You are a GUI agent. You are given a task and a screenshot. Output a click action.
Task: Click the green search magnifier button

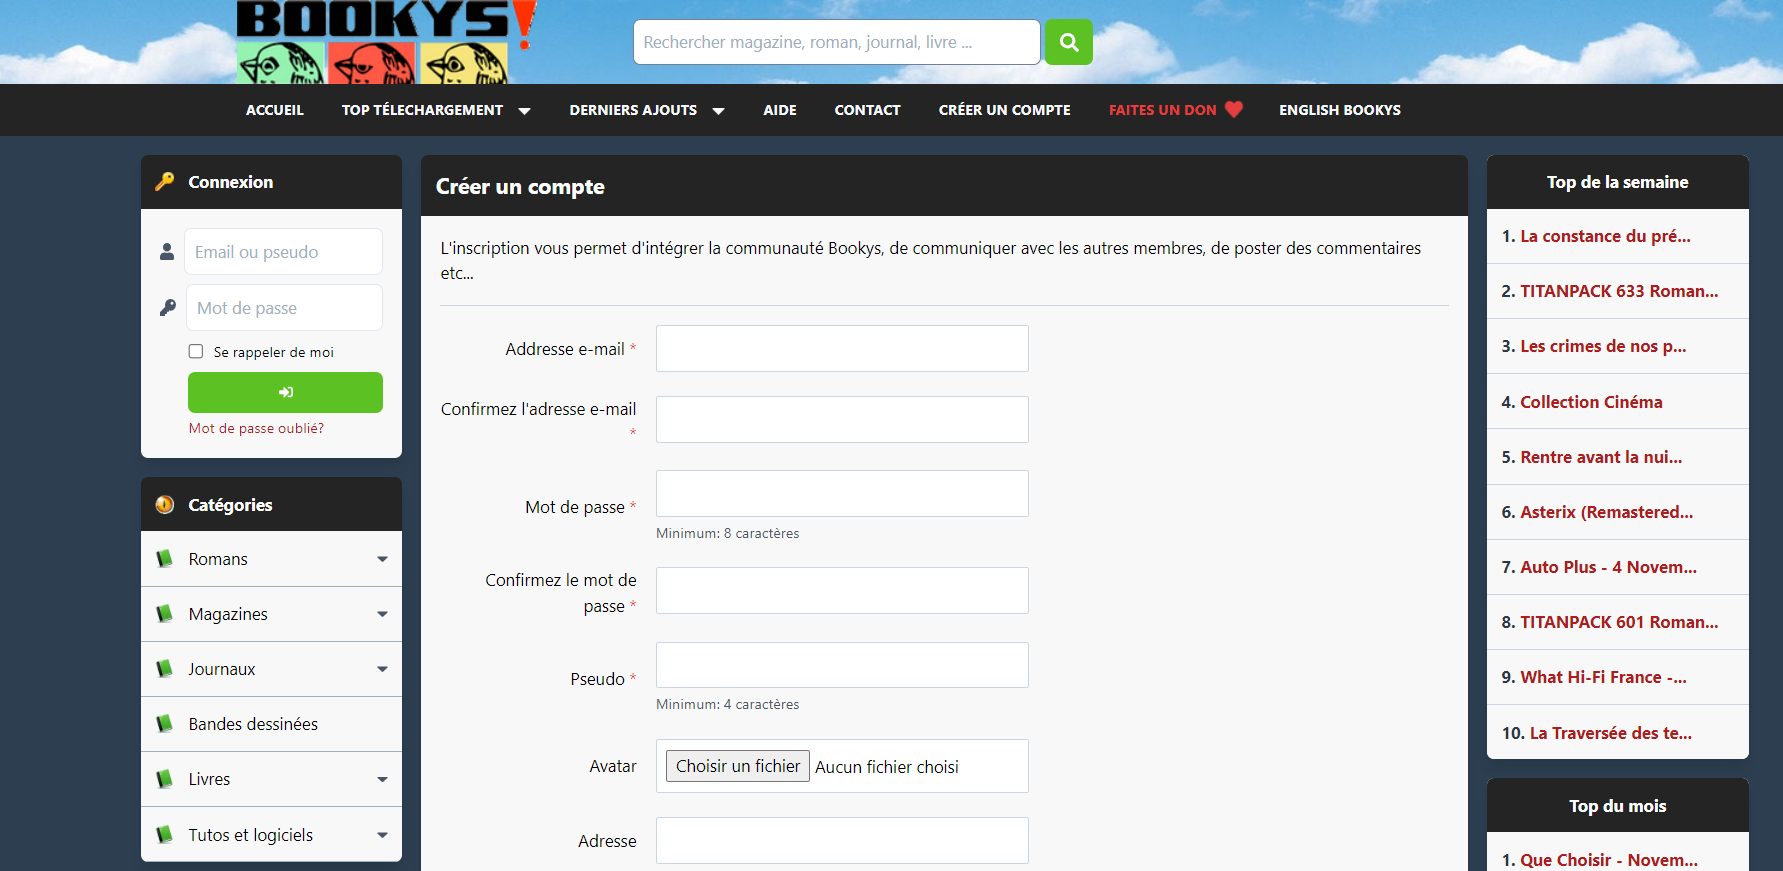click(x=1068, y=42)
